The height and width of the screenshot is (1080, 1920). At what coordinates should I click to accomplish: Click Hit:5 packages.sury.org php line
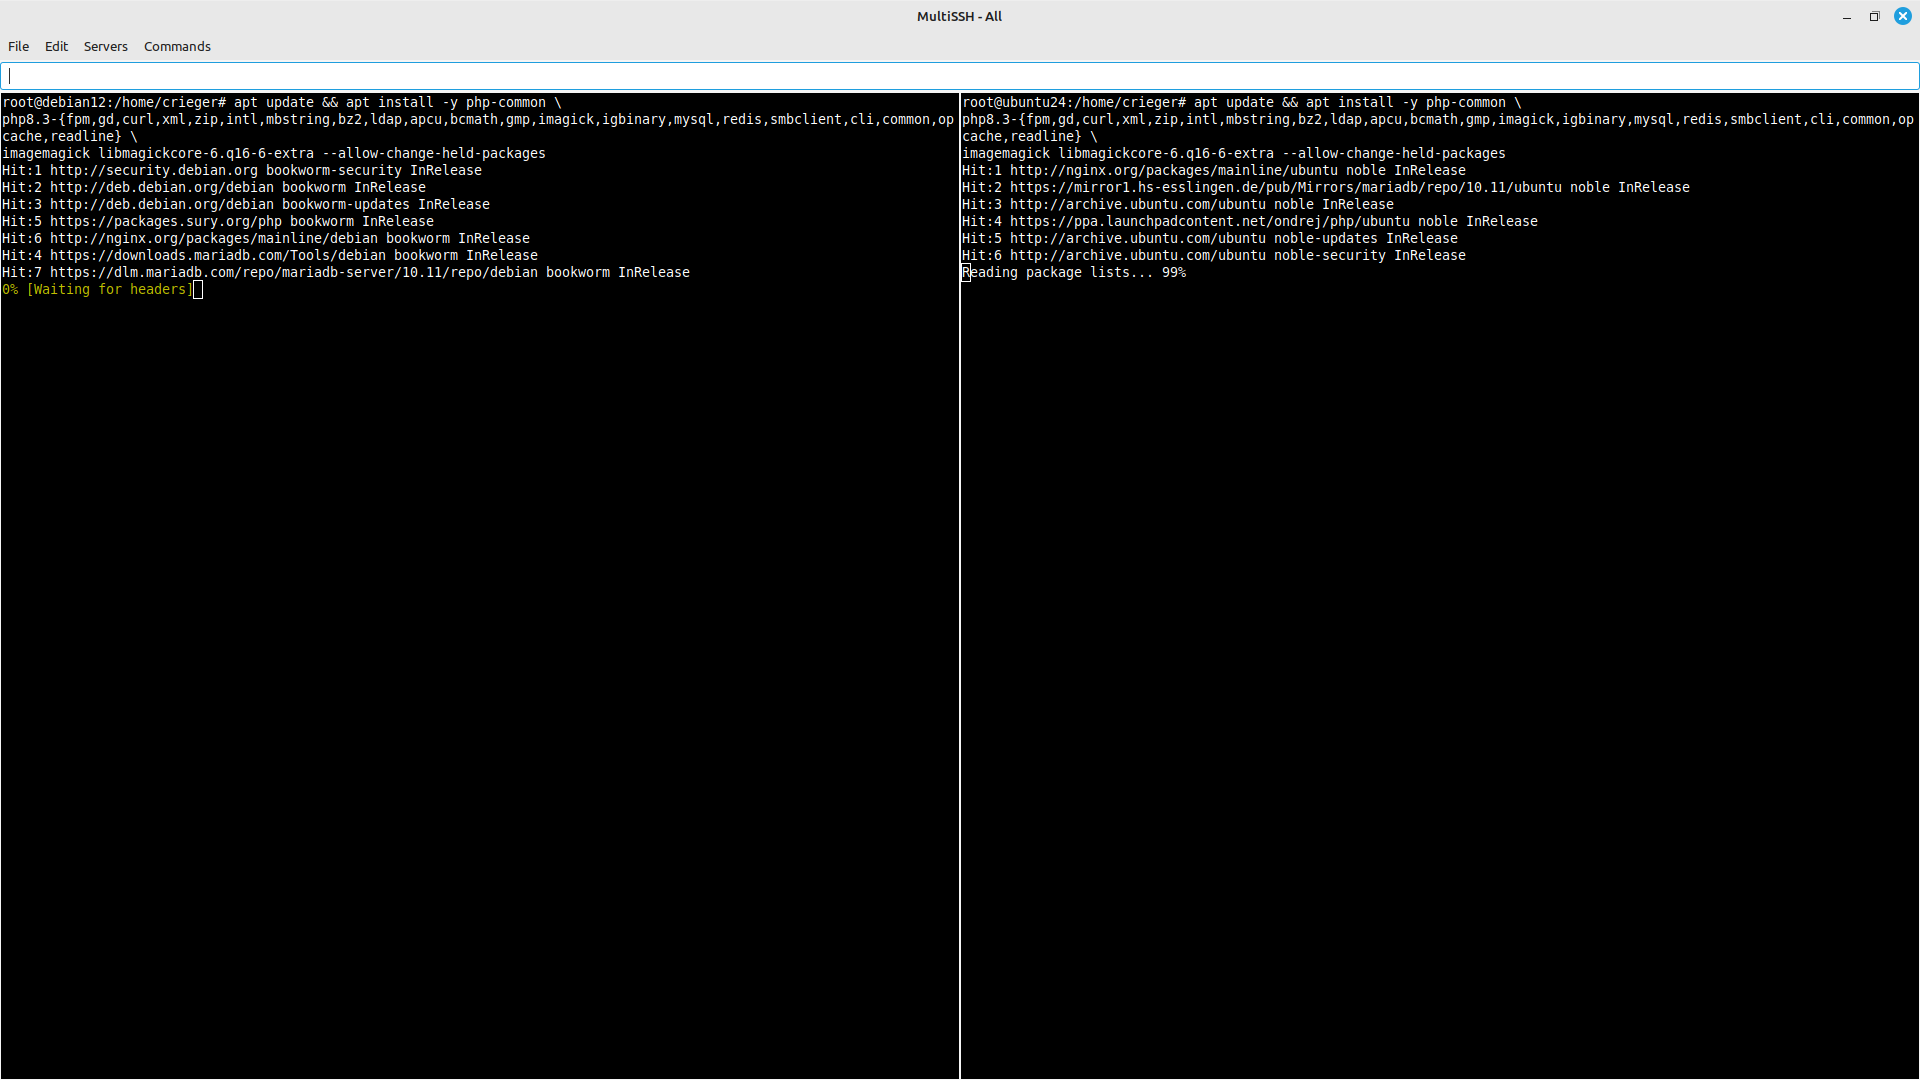tap(218, 221)
